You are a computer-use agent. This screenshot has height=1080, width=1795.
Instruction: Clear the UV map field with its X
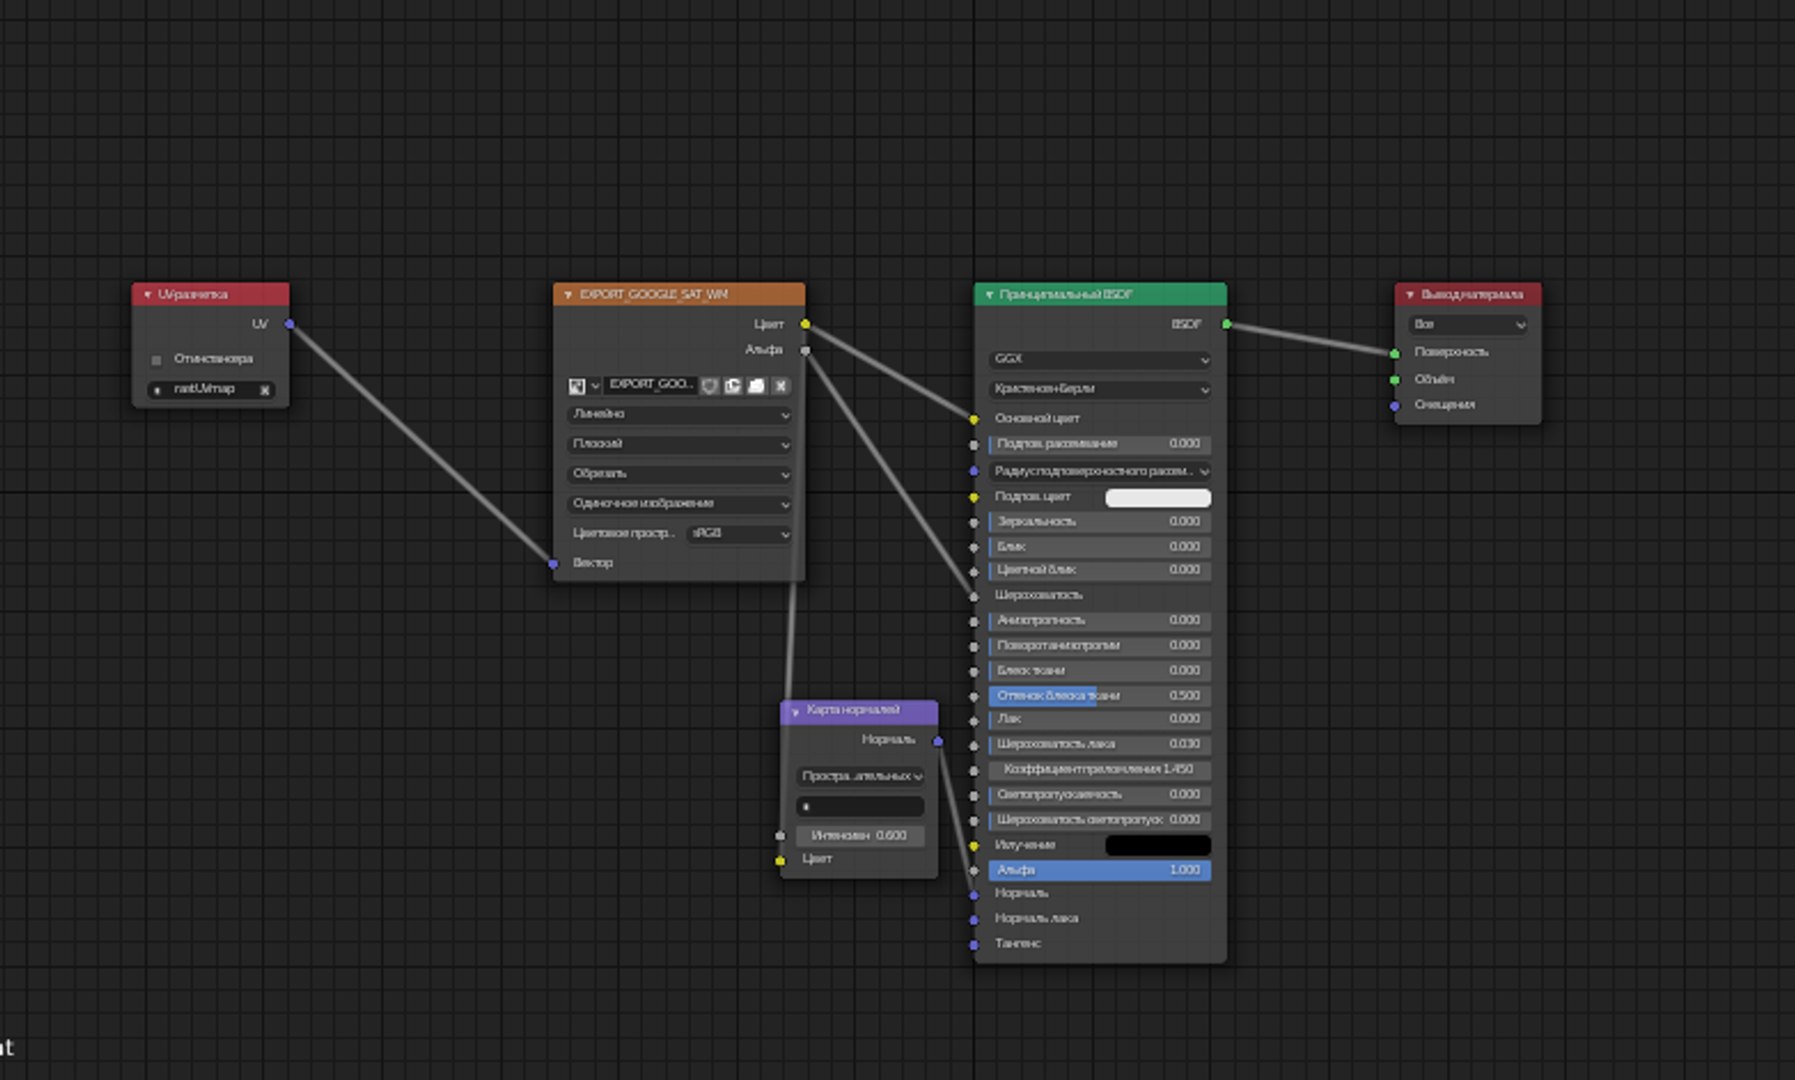pos(265,390)
